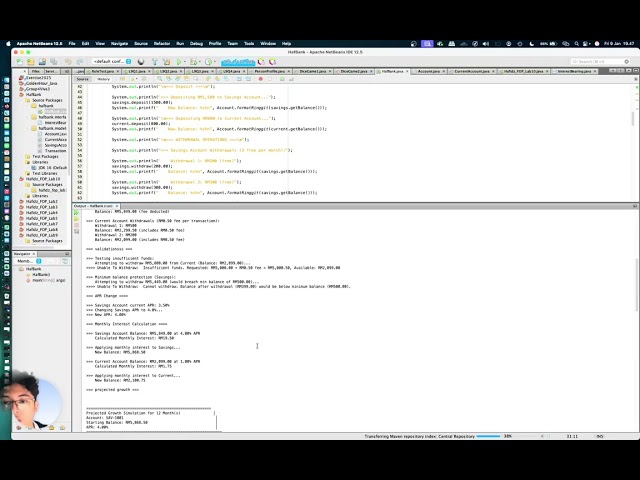This screenshot has height=480, width=640.
Task: Switch to the Account.java editor tab
Action: click(428, 71)
